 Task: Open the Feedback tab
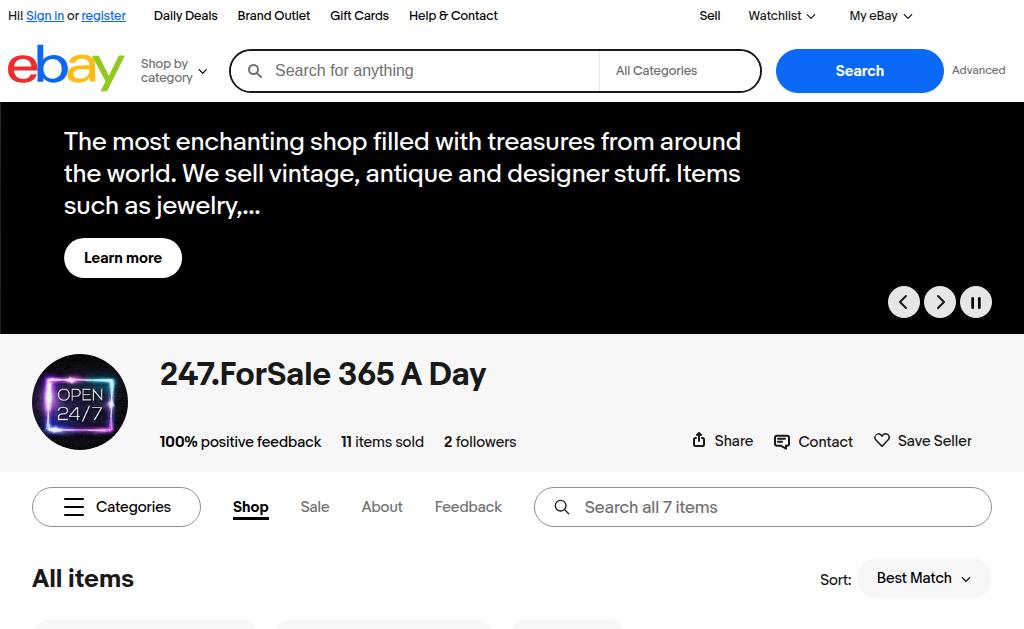click(468, 507)
